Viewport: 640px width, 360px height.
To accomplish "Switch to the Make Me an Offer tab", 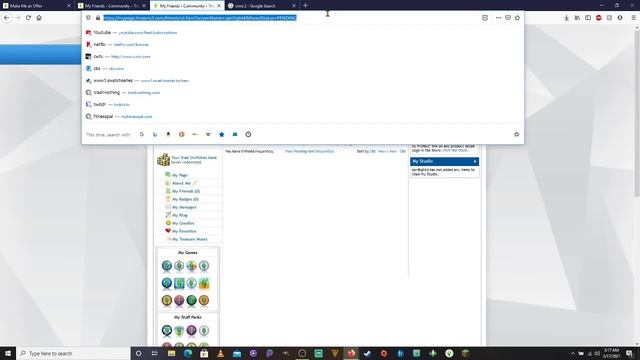I will pos(37,6).
